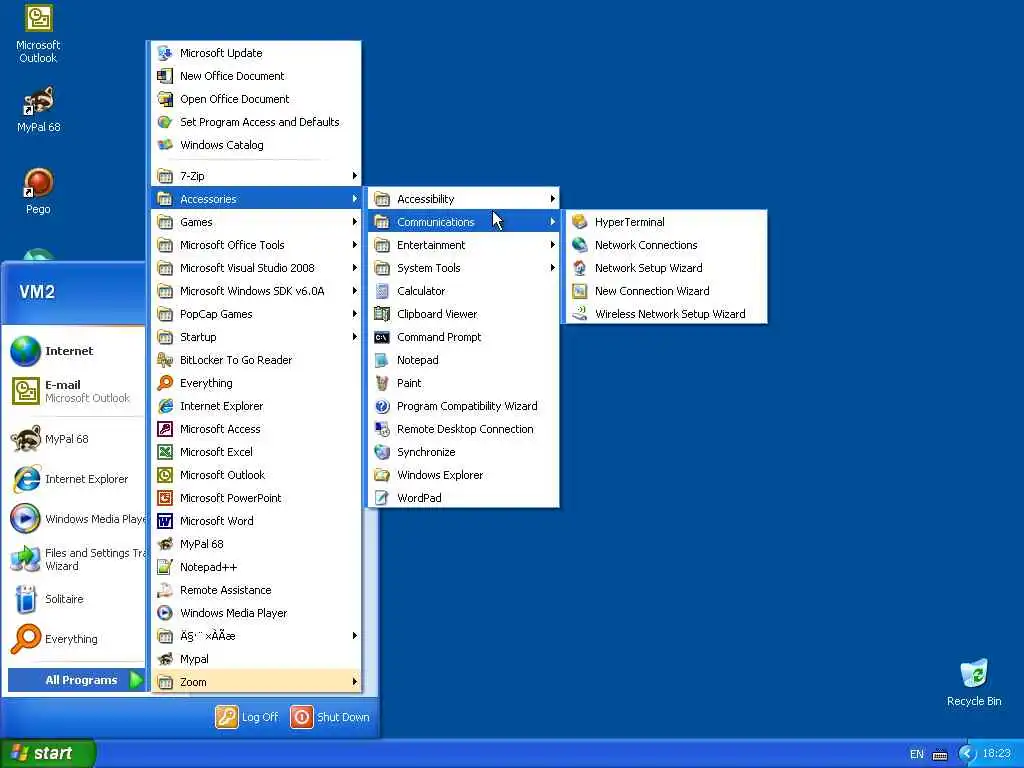Open Startup folder menu item

pos(257,337)
